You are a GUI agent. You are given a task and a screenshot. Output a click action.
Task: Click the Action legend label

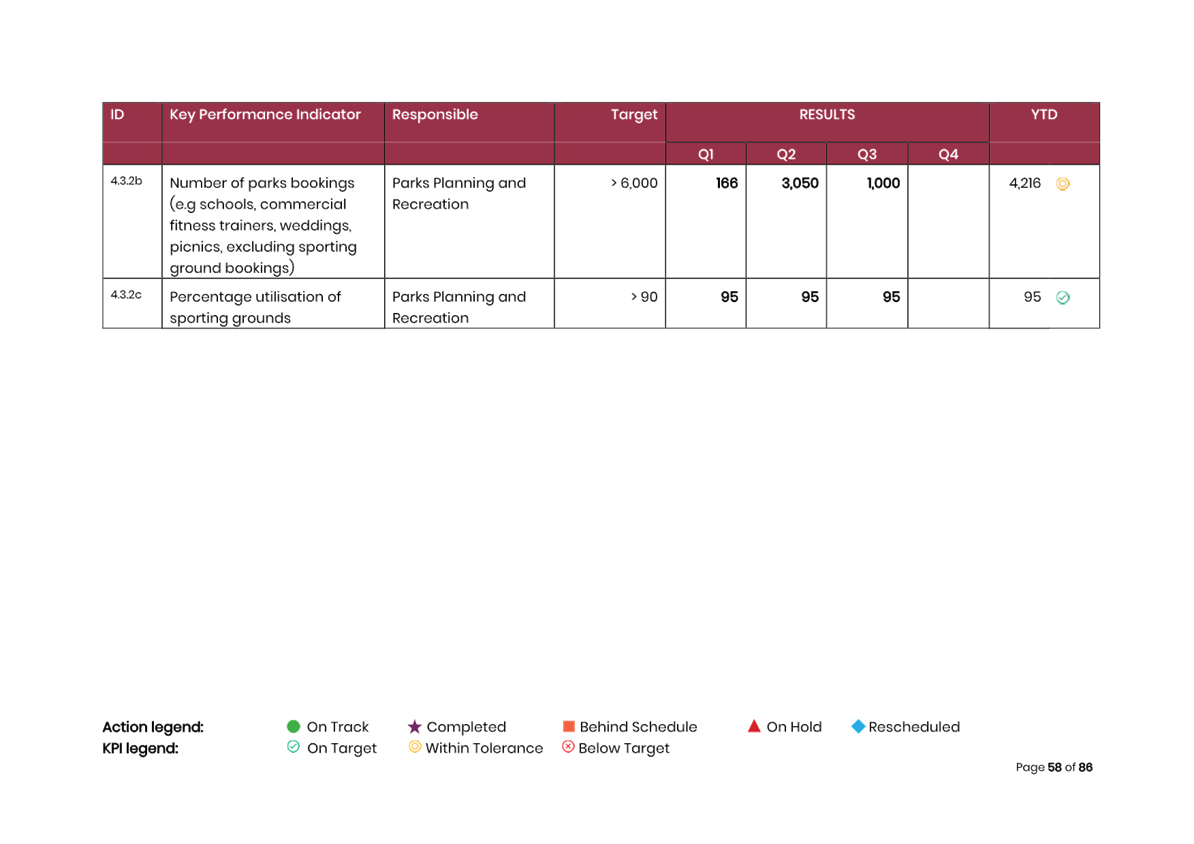click(153, 727)
